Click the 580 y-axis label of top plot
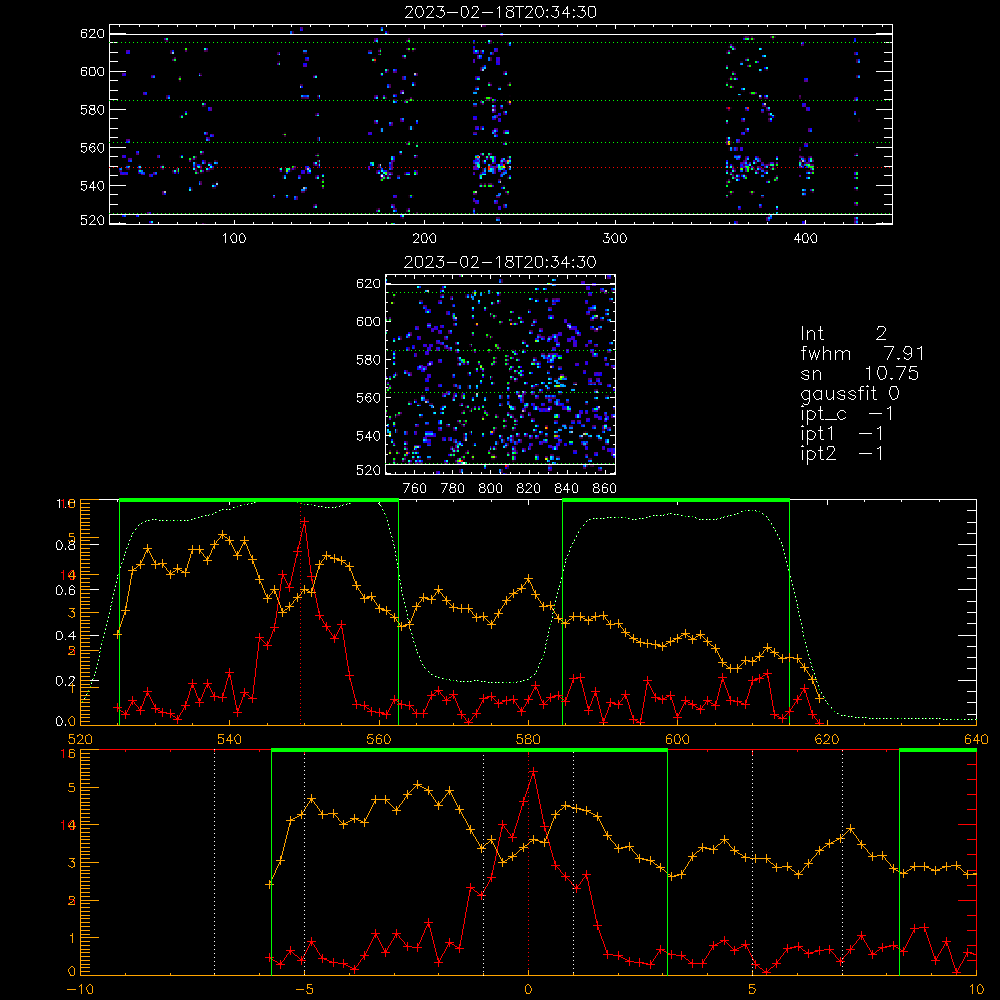This screenshot has width=1000, height=1000. (x=92, y=110)
